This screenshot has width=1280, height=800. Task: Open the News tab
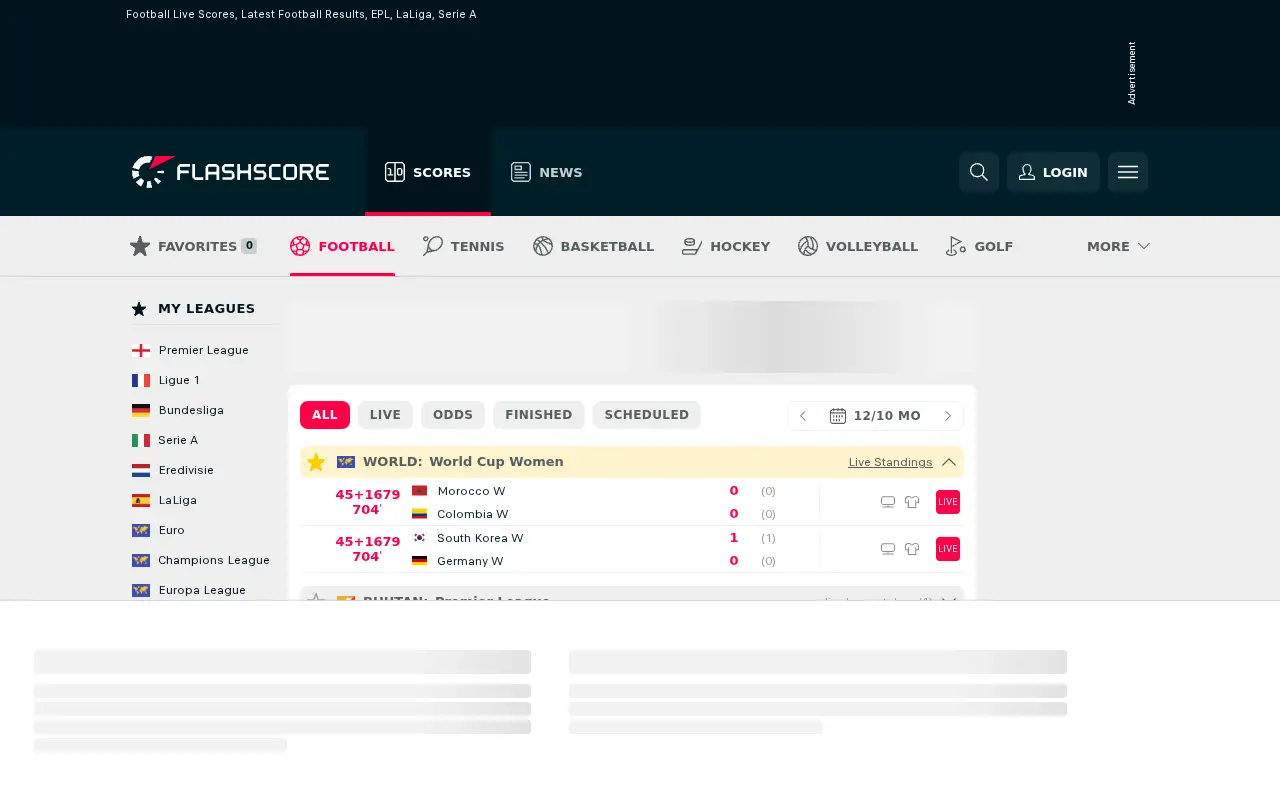[x=546, y=172]
